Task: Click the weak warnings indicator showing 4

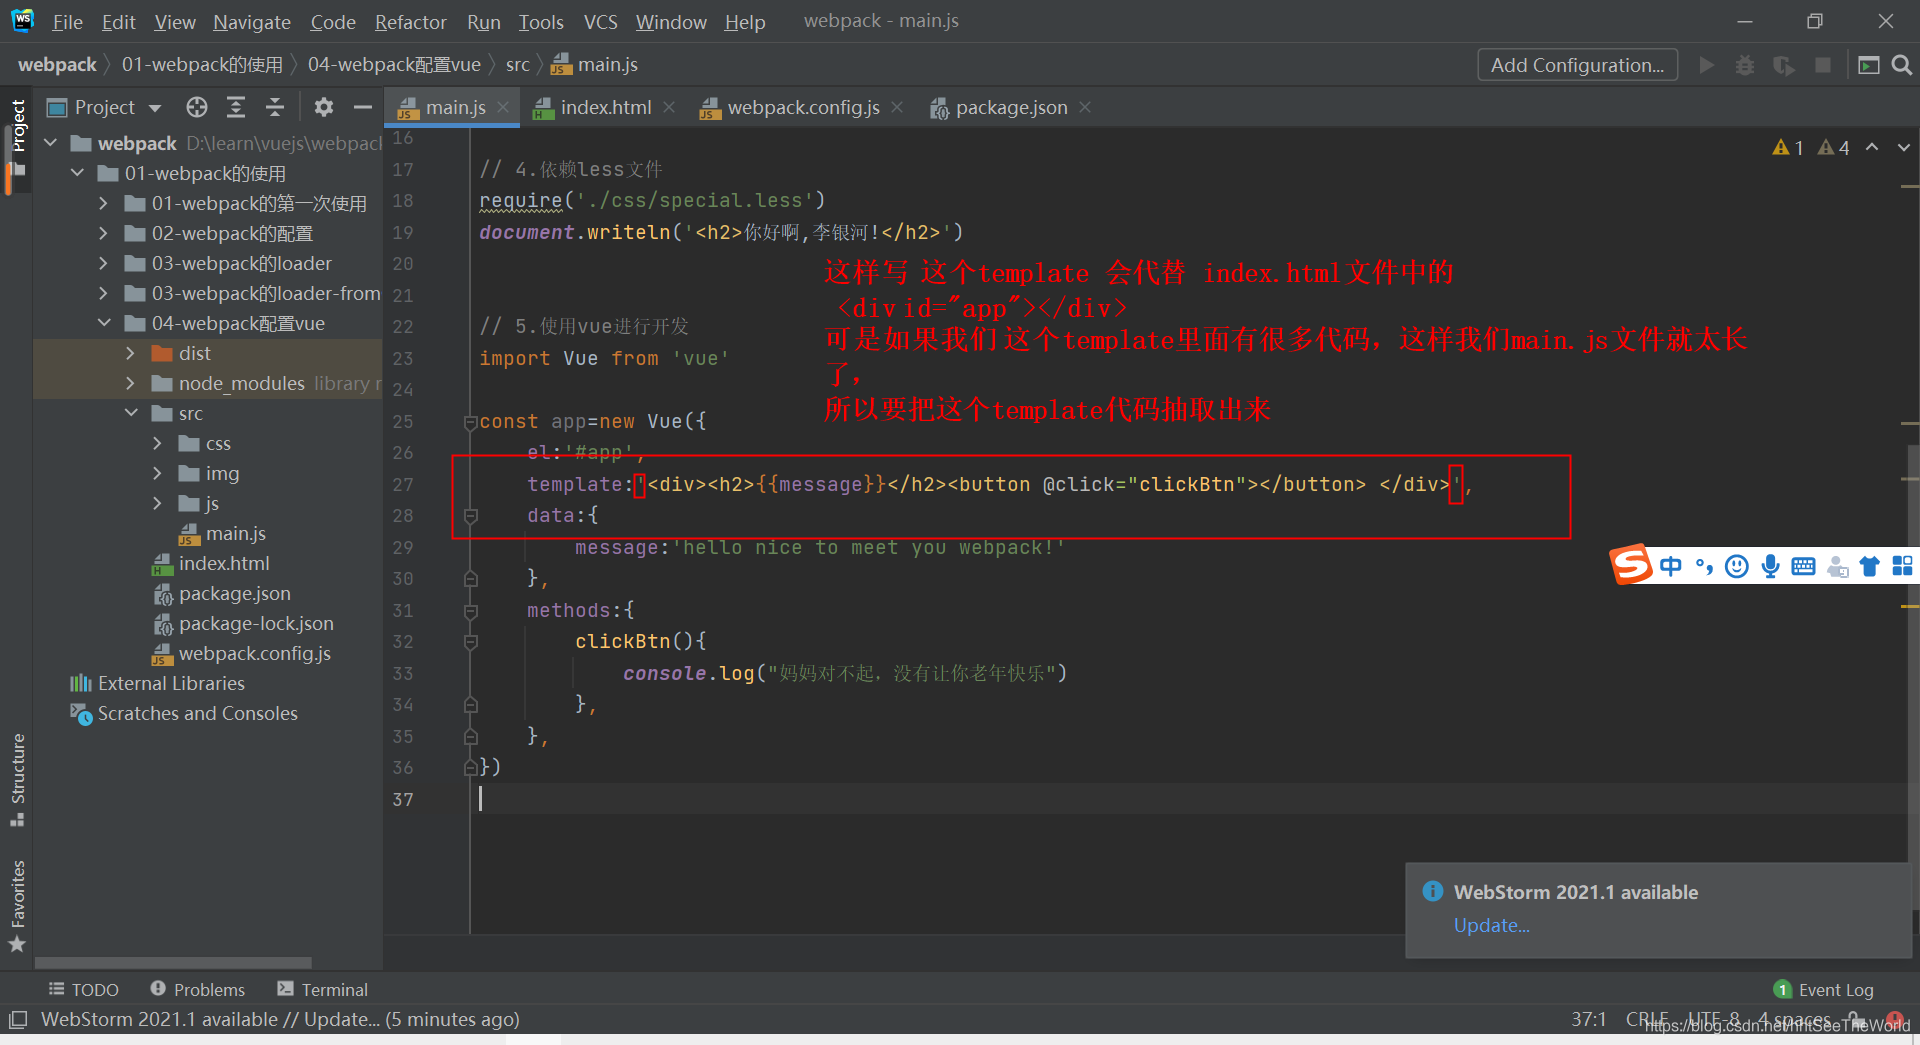Action: (1834, 147)
